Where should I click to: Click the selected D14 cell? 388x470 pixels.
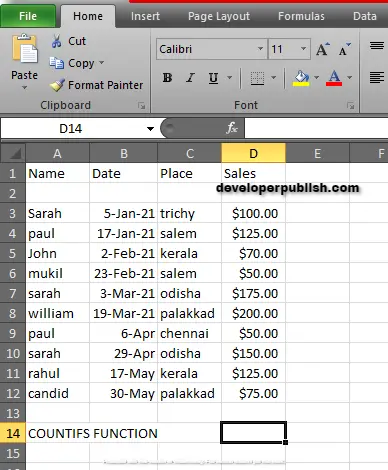253,433
